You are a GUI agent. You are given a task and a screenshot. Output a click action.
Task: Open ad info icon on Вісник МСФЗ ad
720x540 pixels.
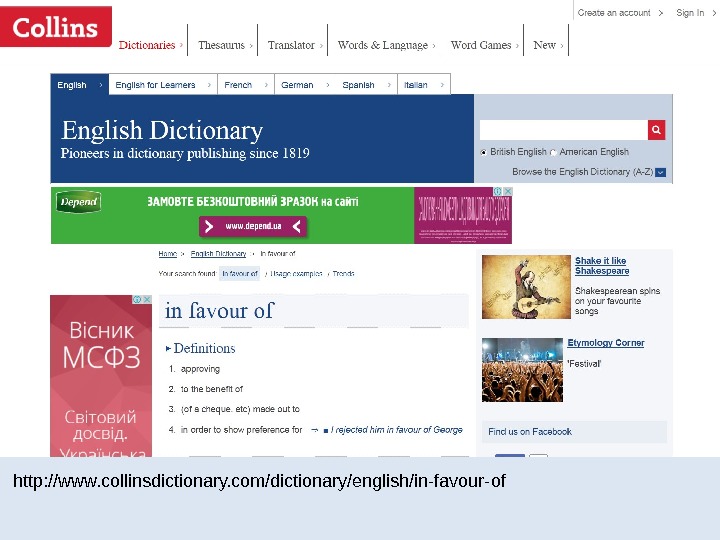[x=137, y=299]
